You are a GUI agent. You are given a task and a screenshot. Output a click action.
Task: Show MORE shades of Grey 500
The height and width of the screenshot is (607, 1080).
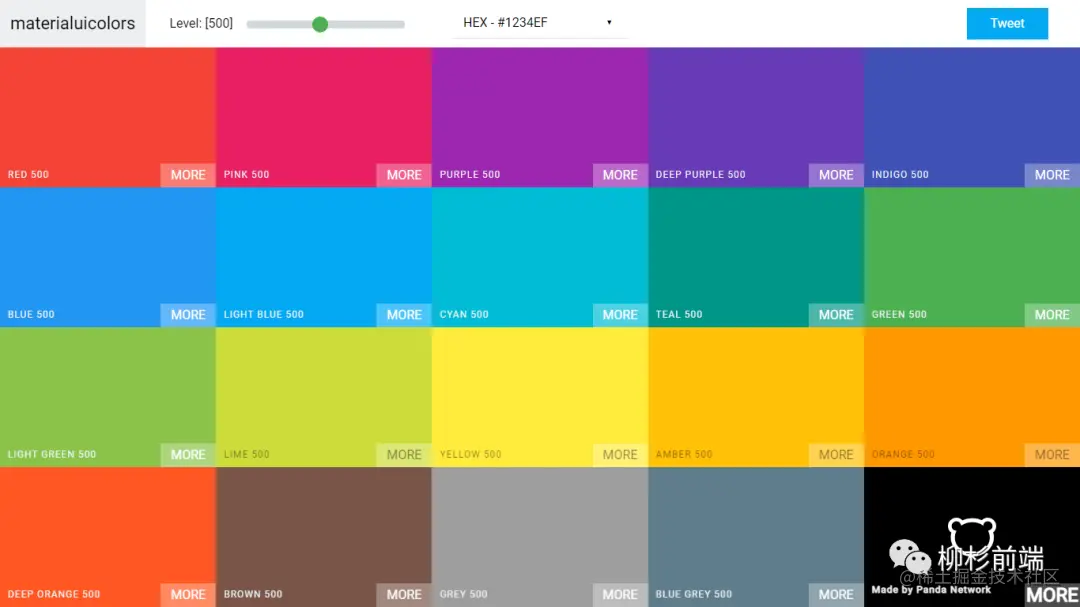620,595
